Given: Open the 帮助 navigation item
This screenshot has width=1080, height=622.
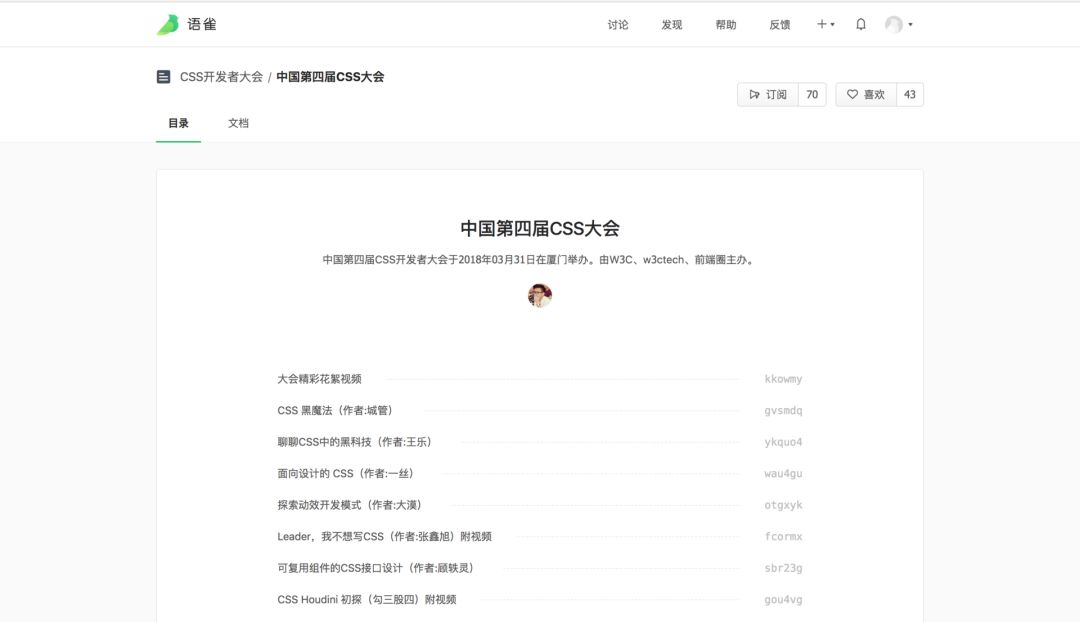Looking at the screenshot, I should click(726, 25).
